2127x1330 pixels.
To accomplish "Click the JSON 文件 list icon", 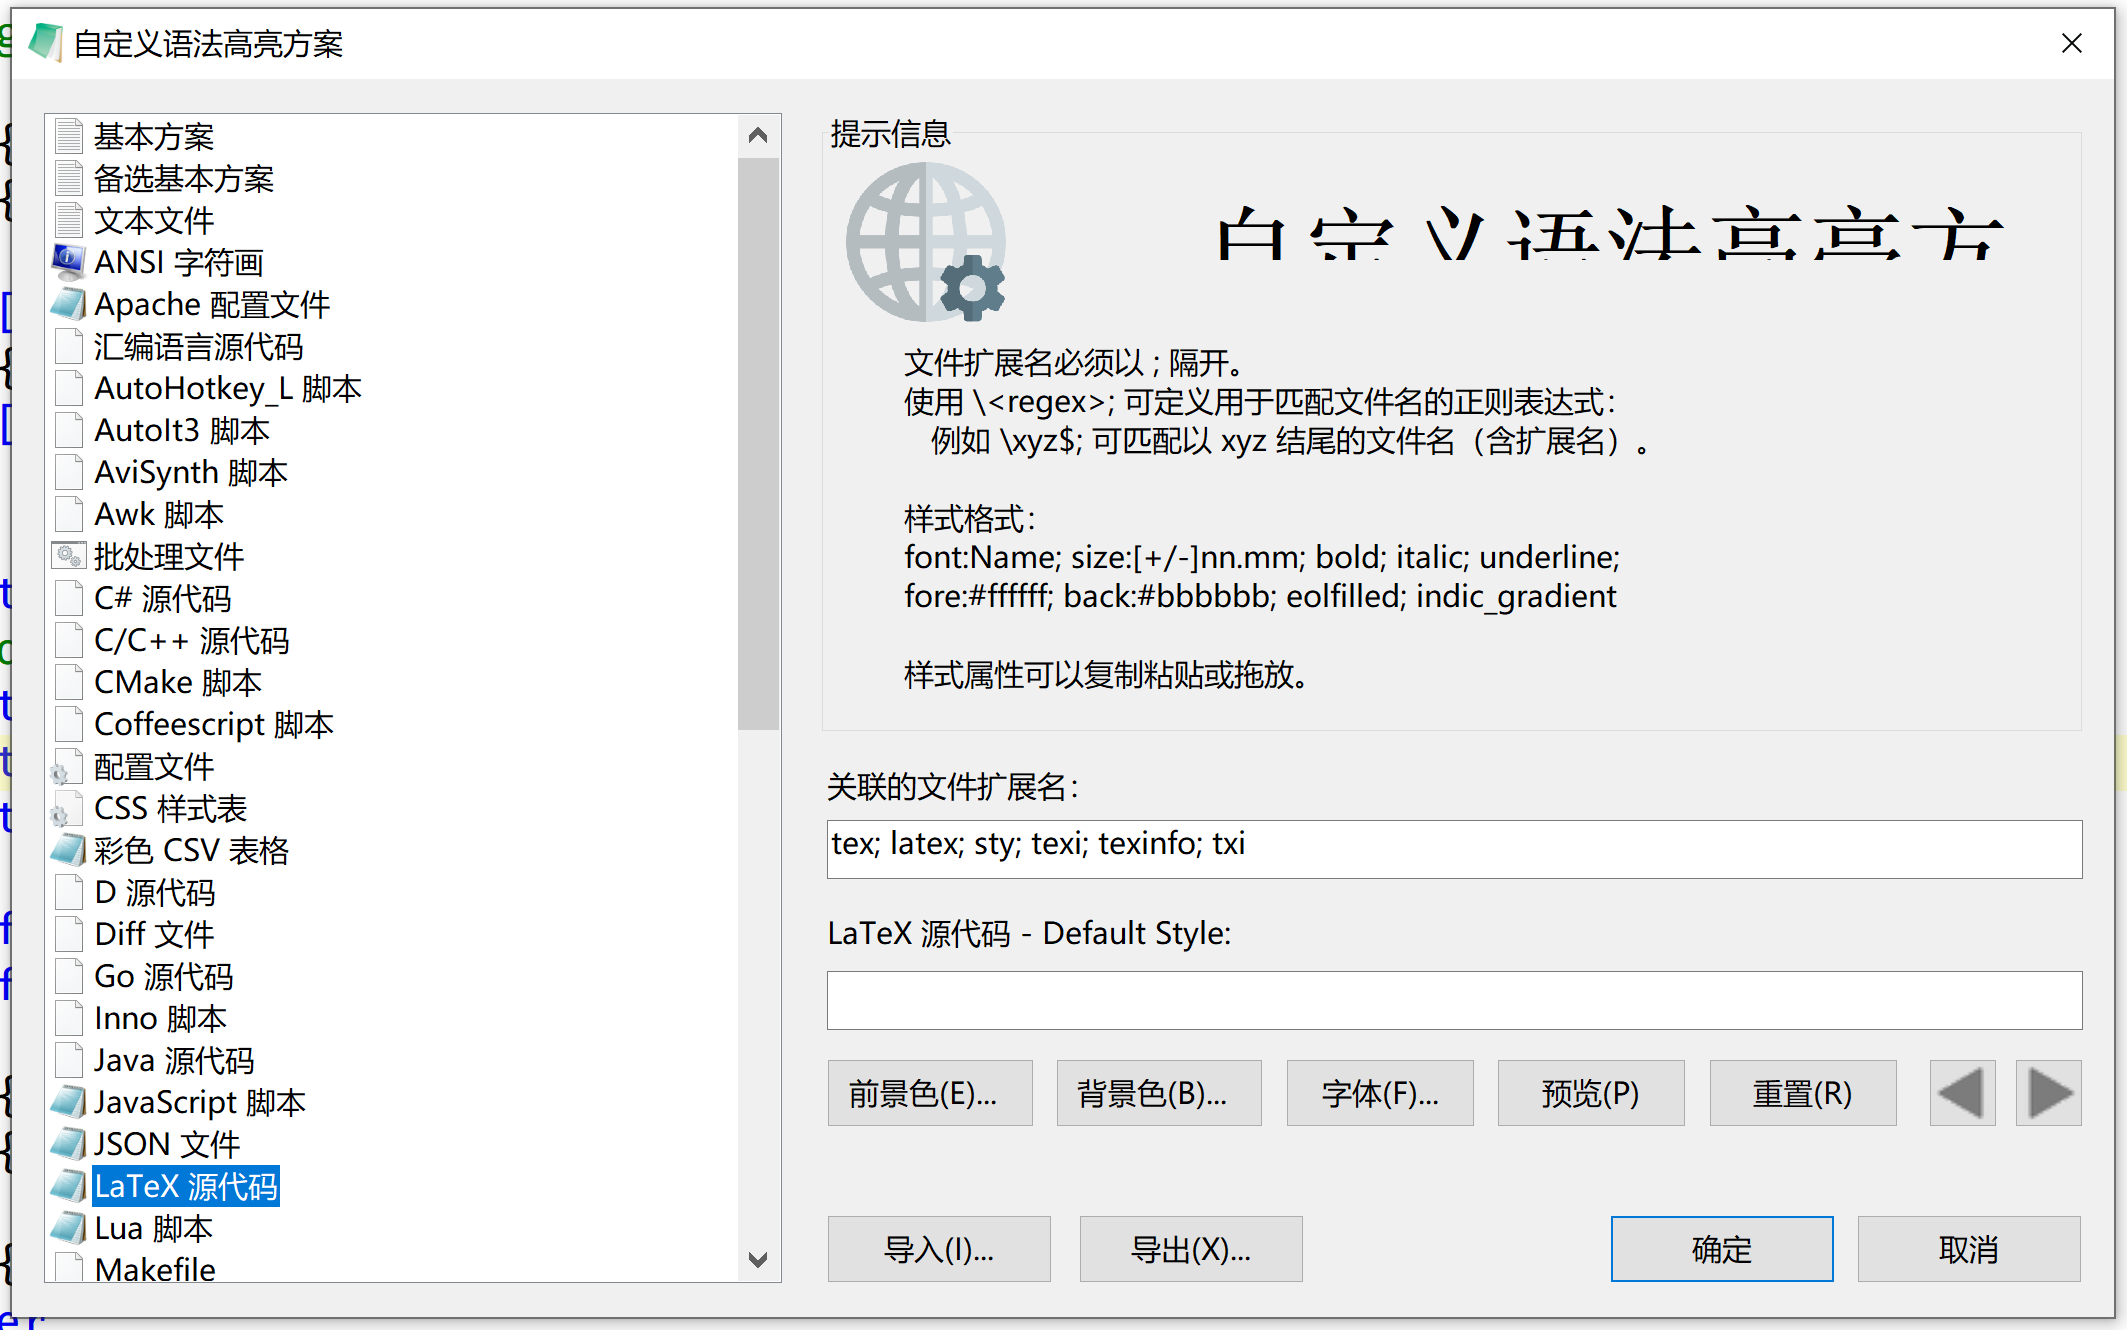I will pos(68,1144).
